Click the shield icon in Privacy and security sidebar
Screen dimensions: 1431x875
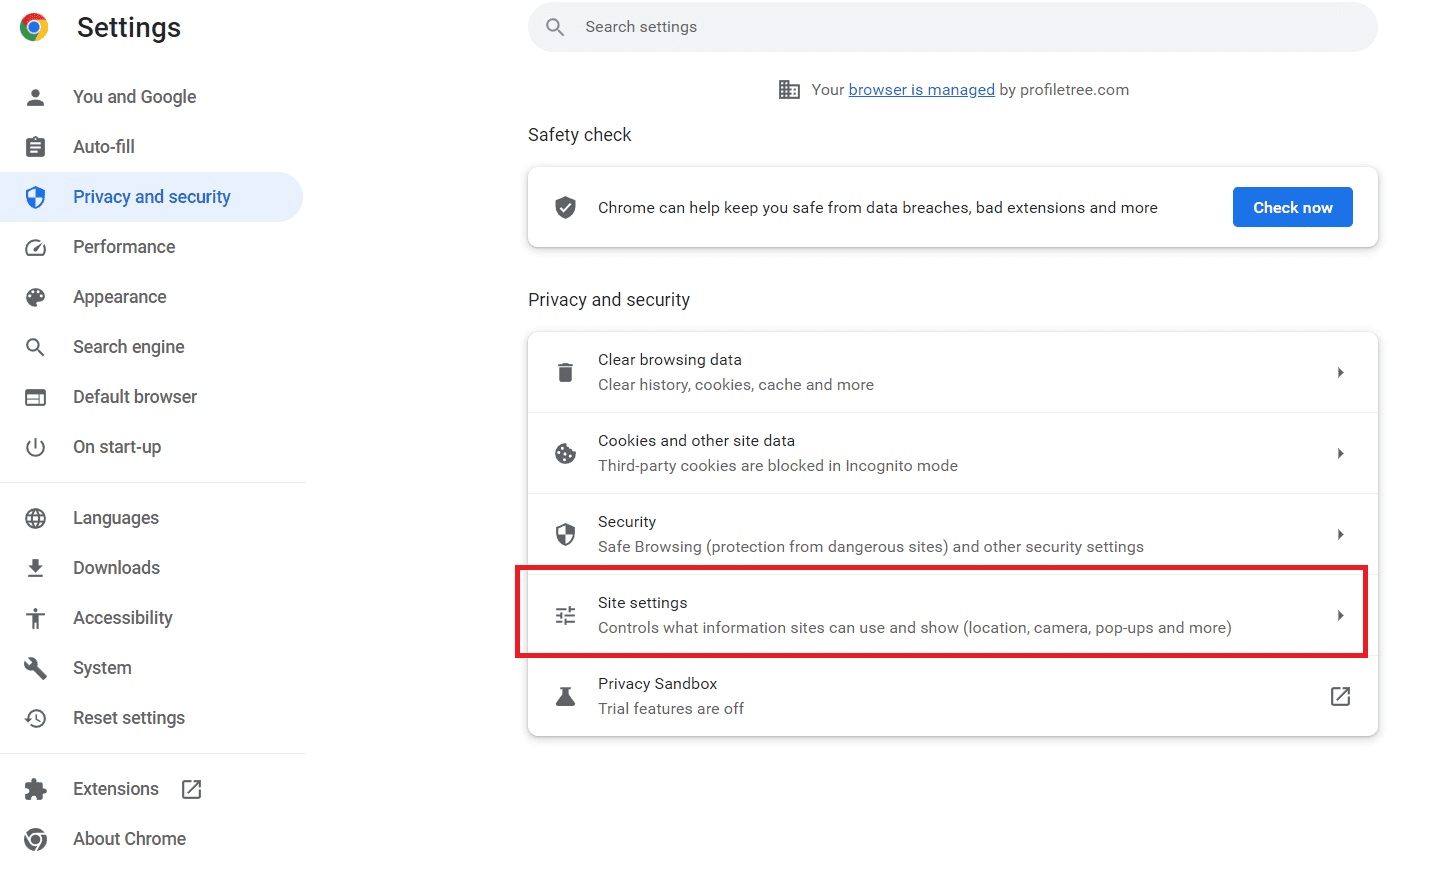point(35,197)
